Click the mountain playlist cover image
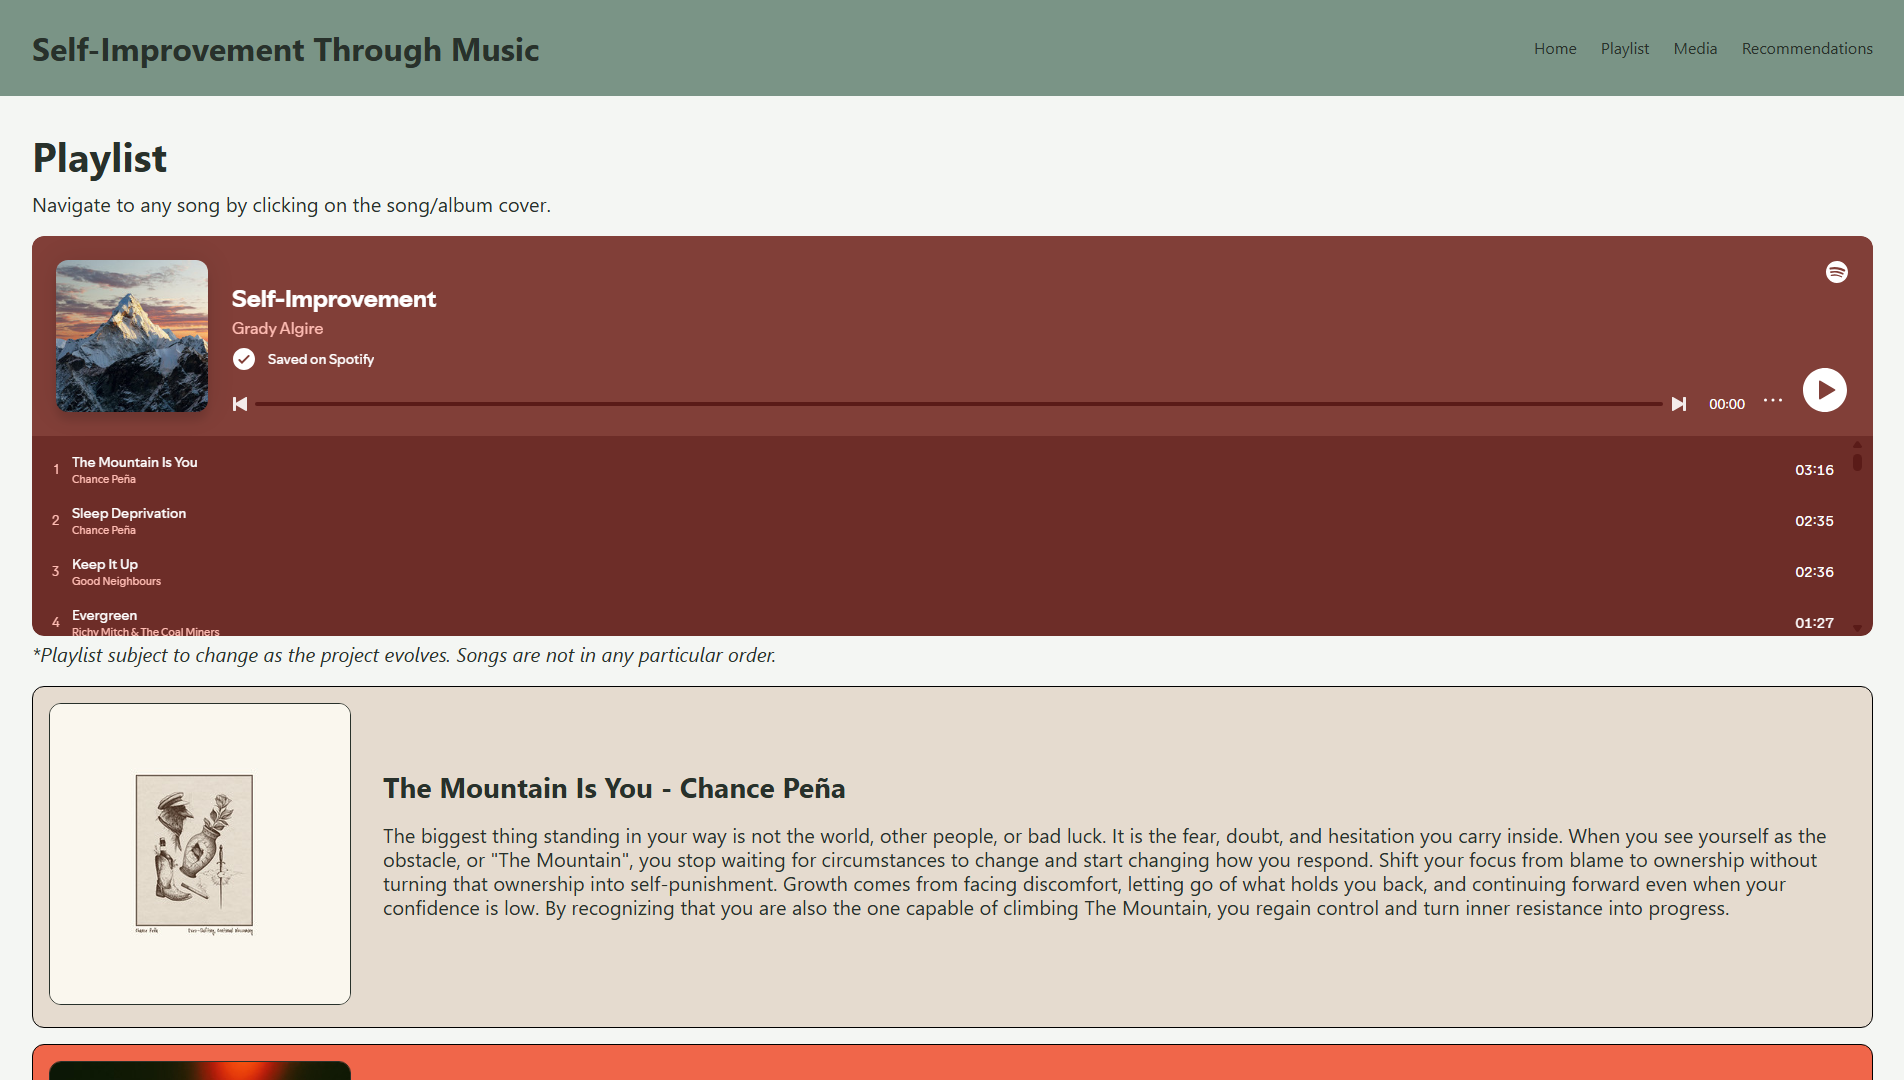Screen dimensions: 1904x1080 coord(132,336)
